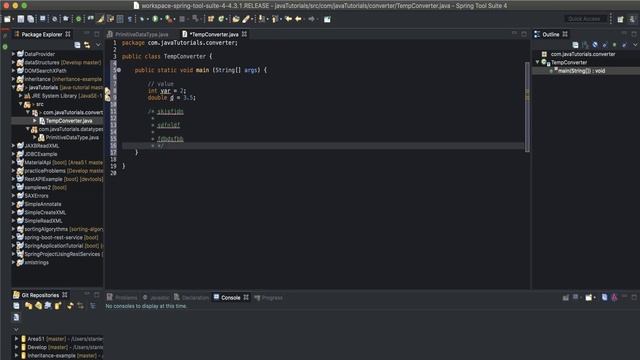
Task: Open the Outline view menu chevron
Action: pyautogui.click(x=635, y=45)
